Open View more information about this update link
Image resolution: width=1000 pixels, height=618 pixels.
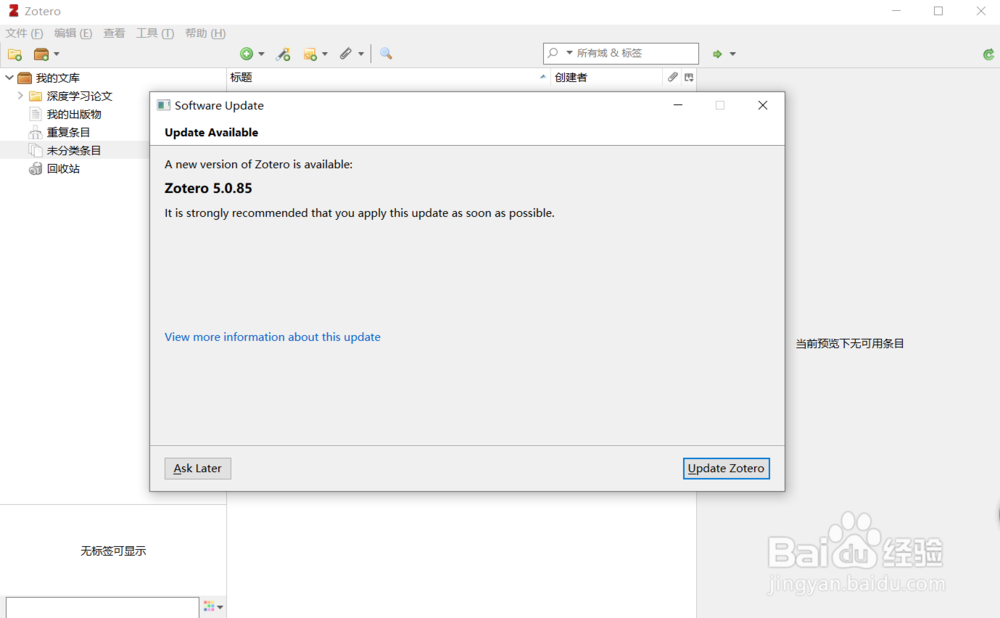click(272, 337)
